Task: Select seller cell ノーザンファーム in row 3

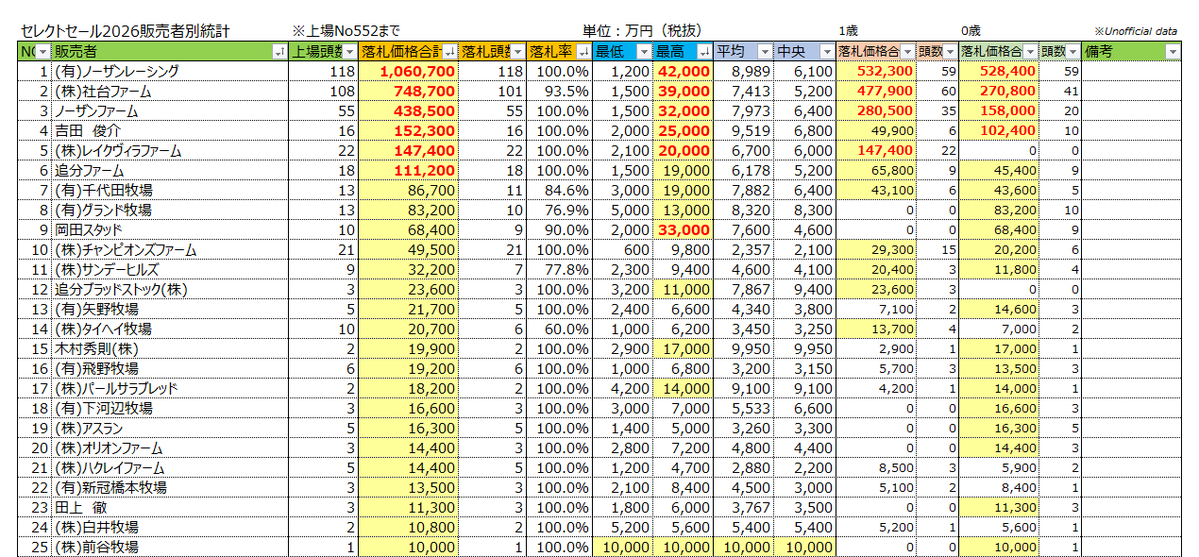Action: click(x=171, y=111)
